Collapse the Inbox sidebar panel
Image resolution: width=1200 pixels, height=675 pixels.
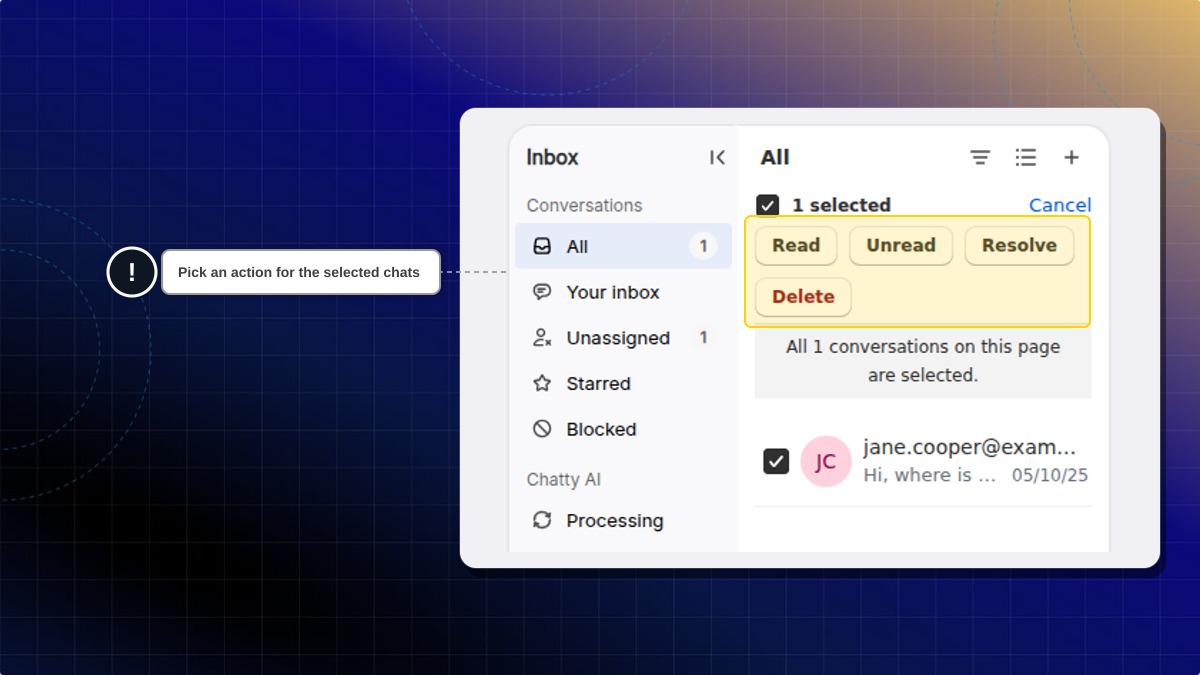tap(717, 157)
